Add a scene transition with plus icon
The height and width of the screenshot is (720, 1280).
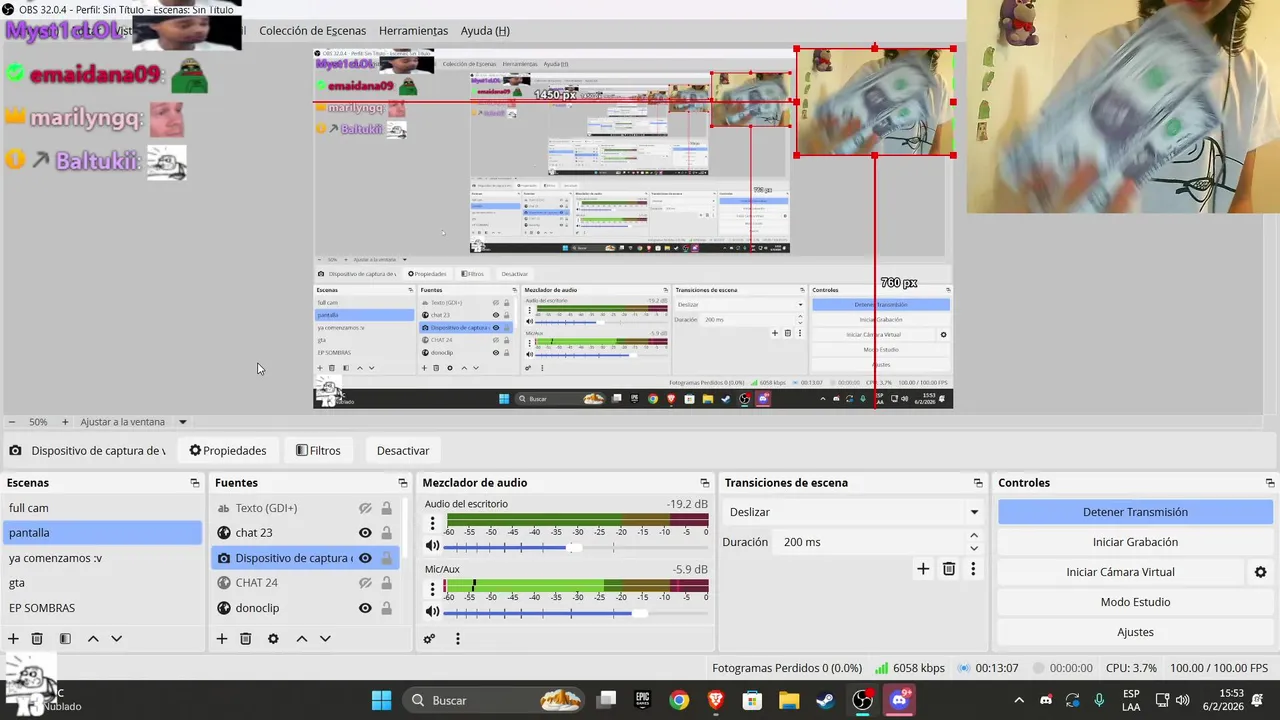pos(923,569)
